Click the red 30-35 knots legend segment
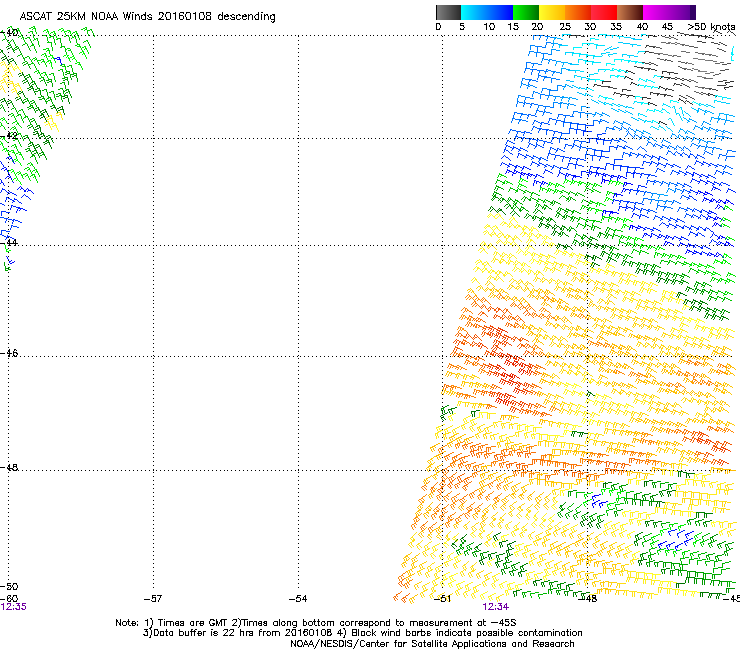 [604, 12]
